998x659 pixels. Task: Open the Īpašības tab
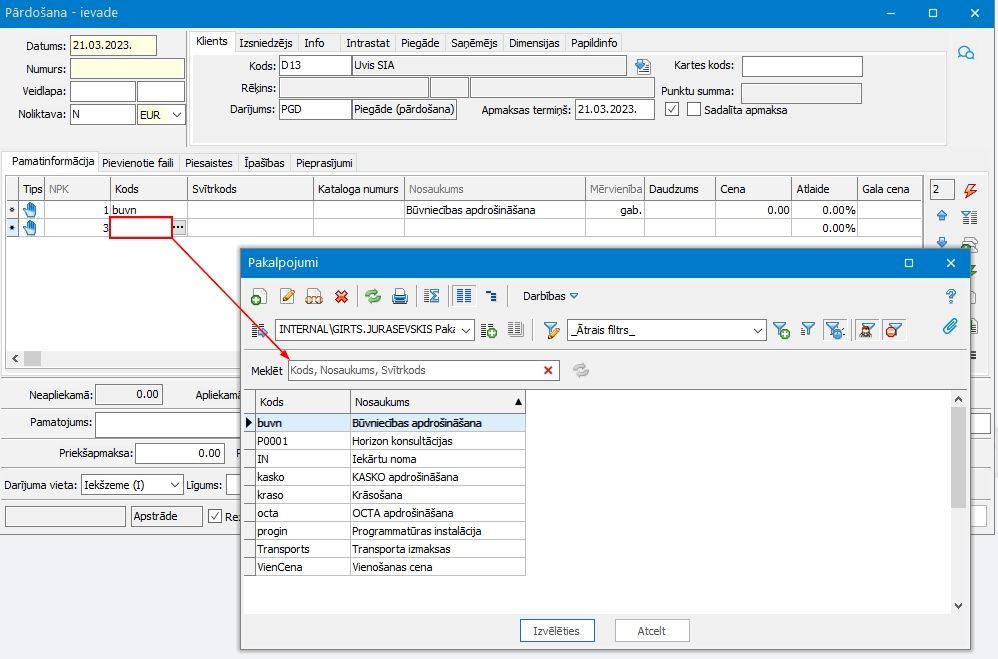click(x=264, y=163)
